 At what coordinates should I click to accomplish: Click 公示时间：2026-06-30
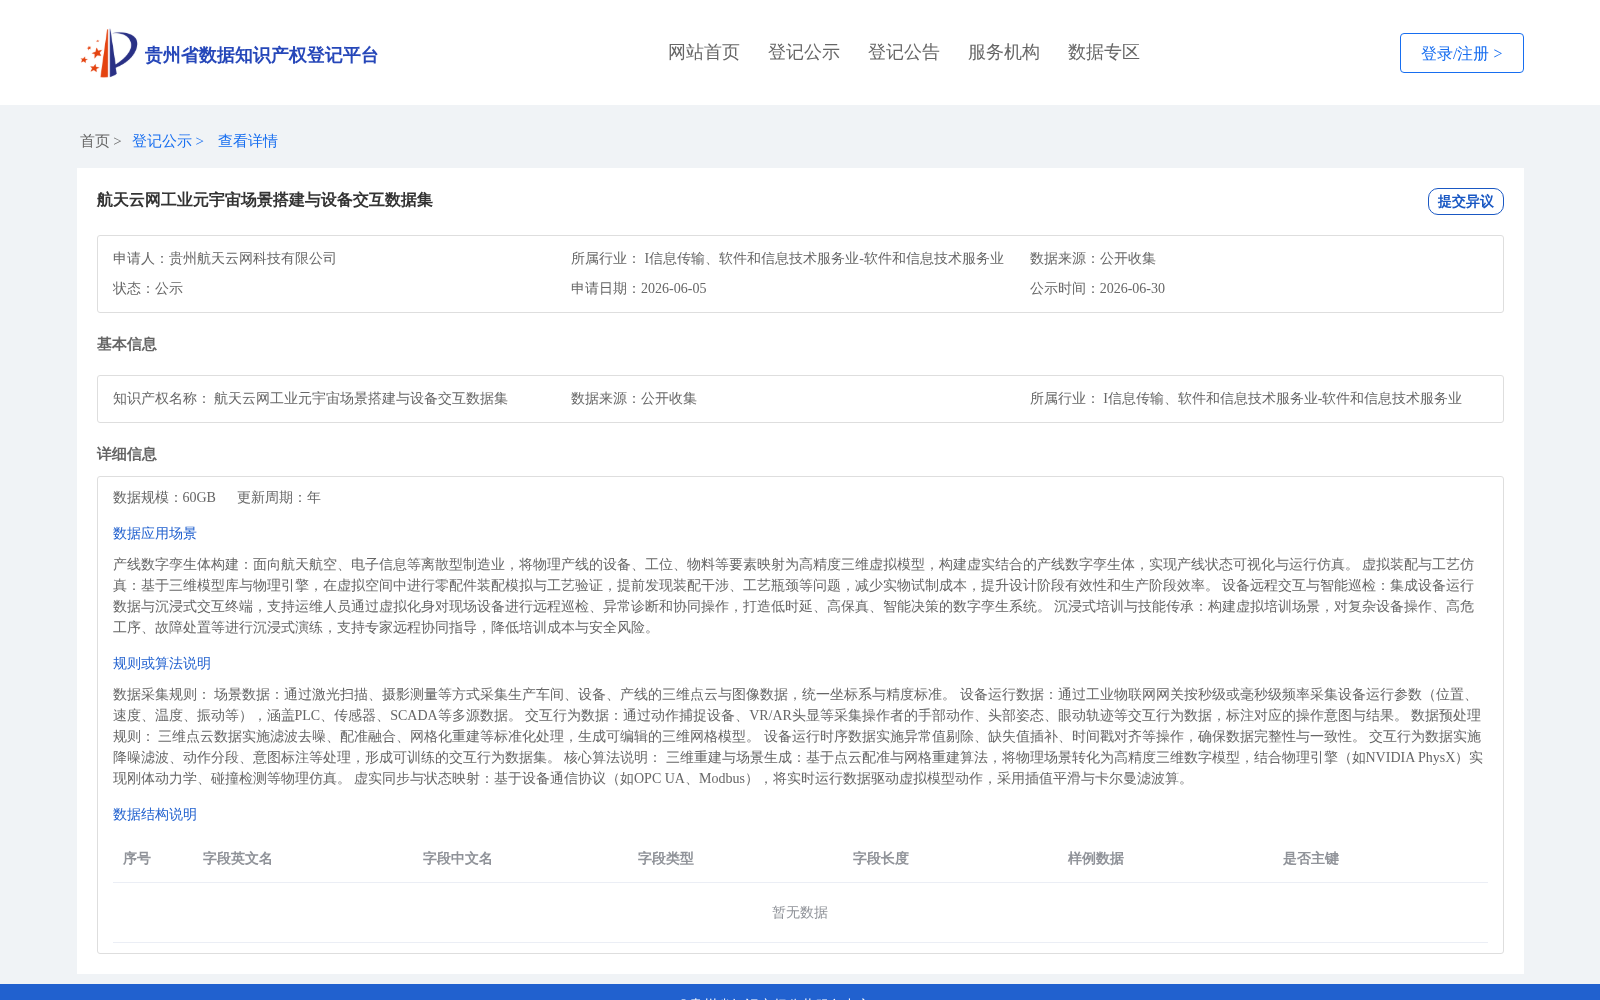click(x=1097, y=288)
